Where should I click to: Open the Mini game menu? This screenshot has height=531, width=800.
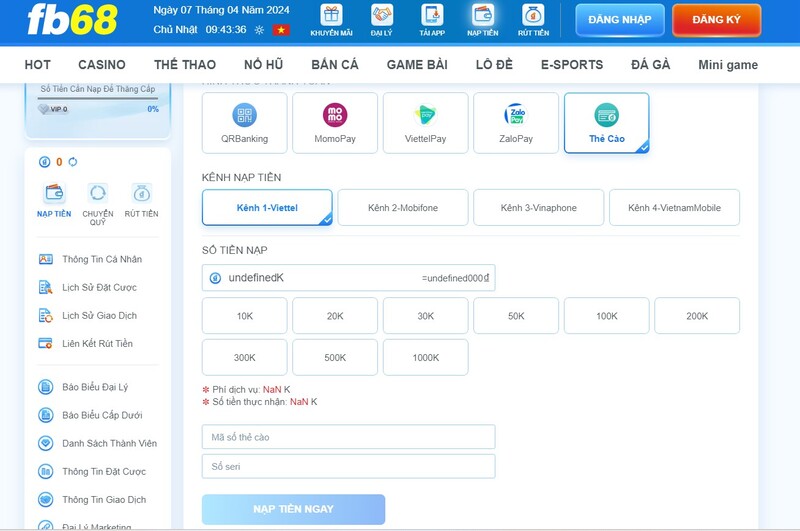[x=728, y=65]
